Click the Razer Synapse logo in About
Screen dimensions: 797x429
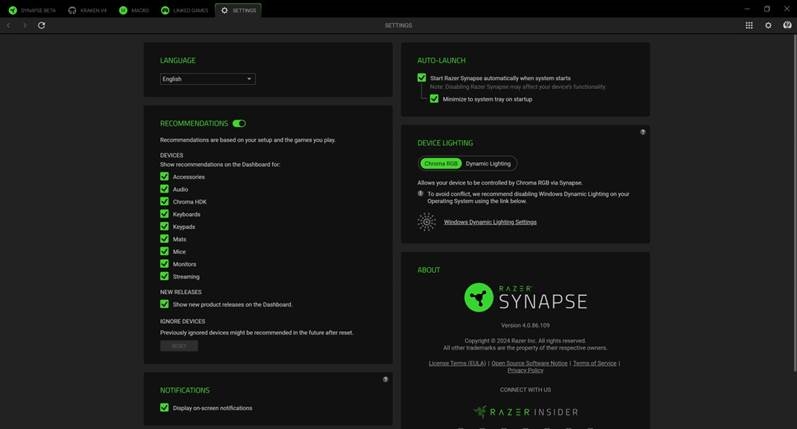coord(526,297)
